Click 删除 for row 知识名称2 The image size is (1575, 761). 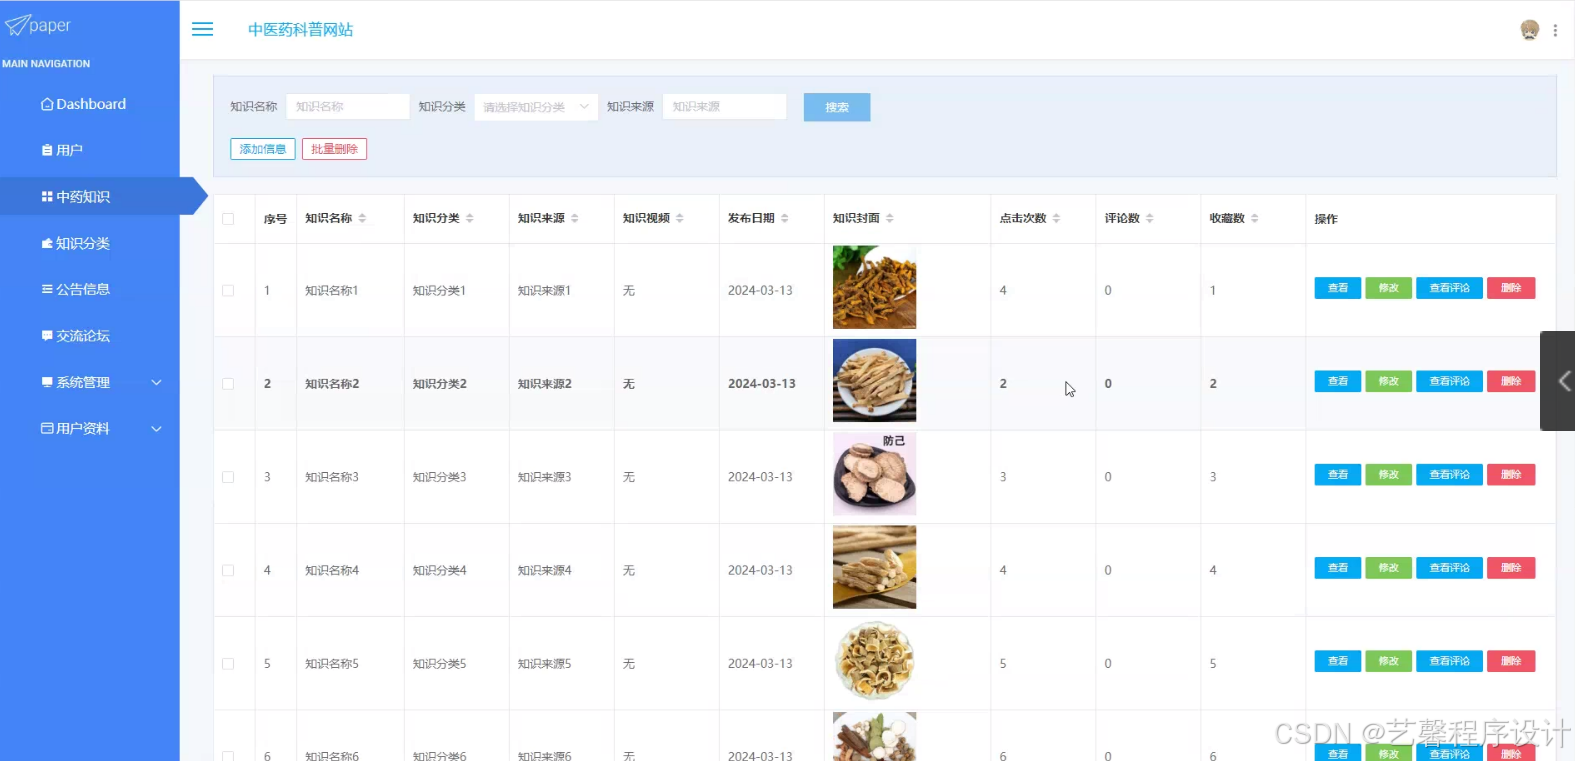point(1510,381)
